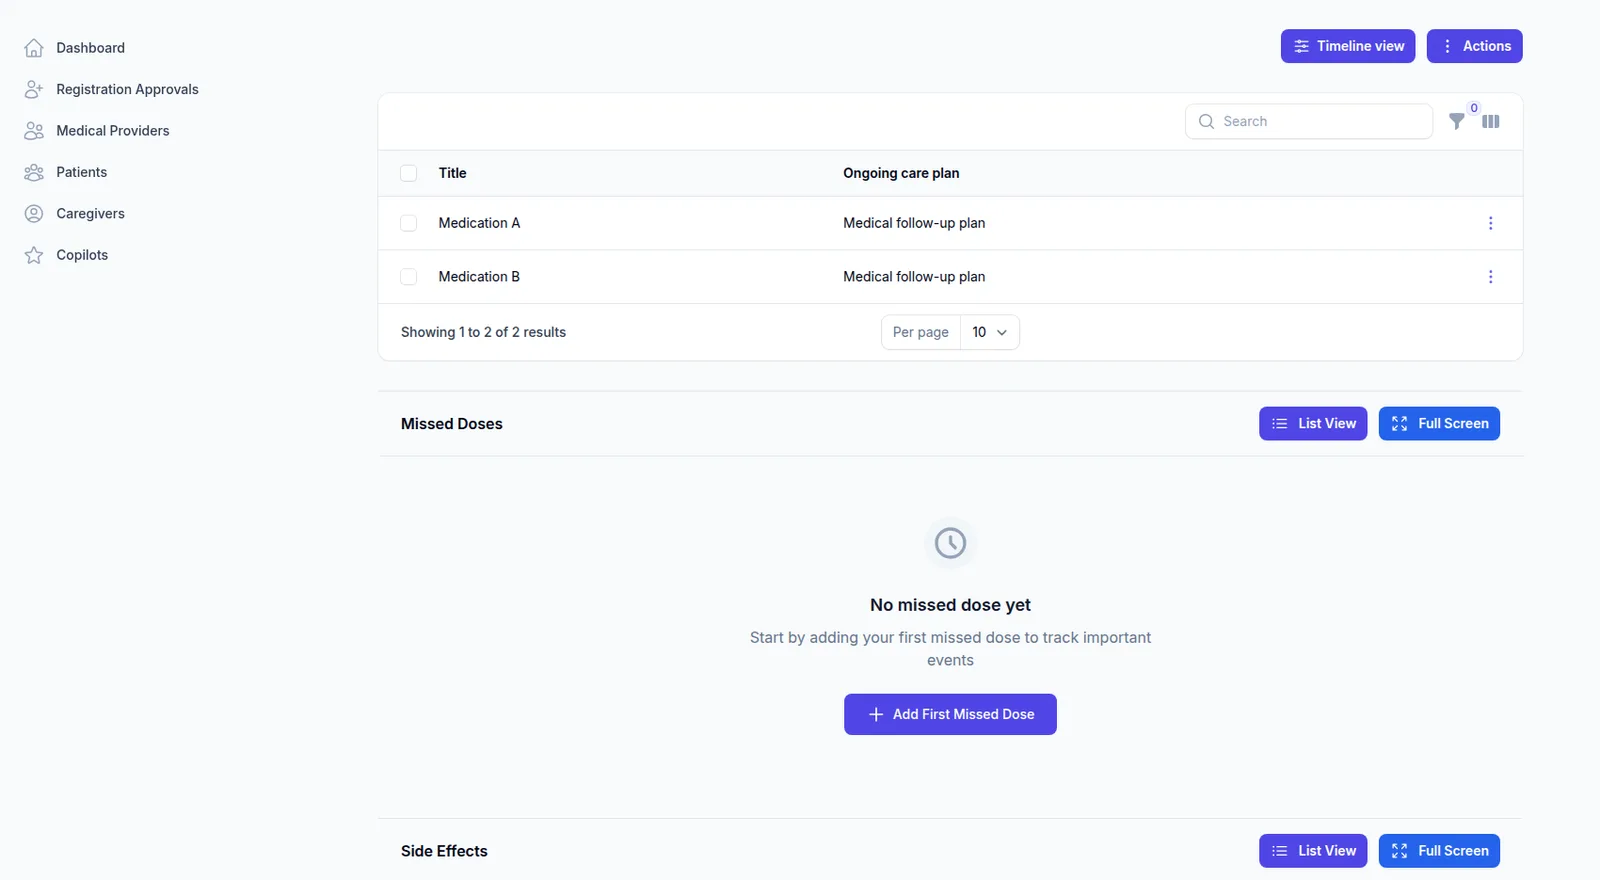
Task: Click the magnifier icon in Search
Action: coord(1206,121)
